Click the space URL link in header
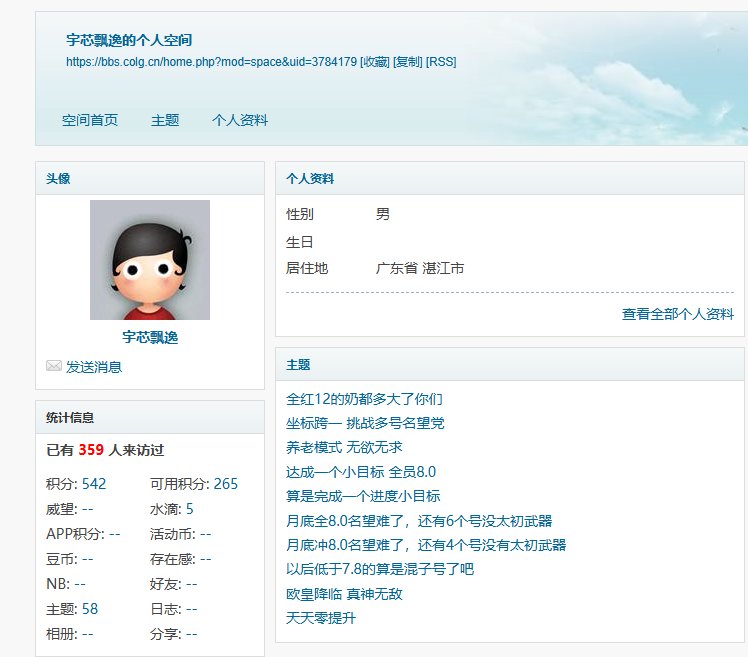Screen dimensions: 748x657 coord(211,62)
